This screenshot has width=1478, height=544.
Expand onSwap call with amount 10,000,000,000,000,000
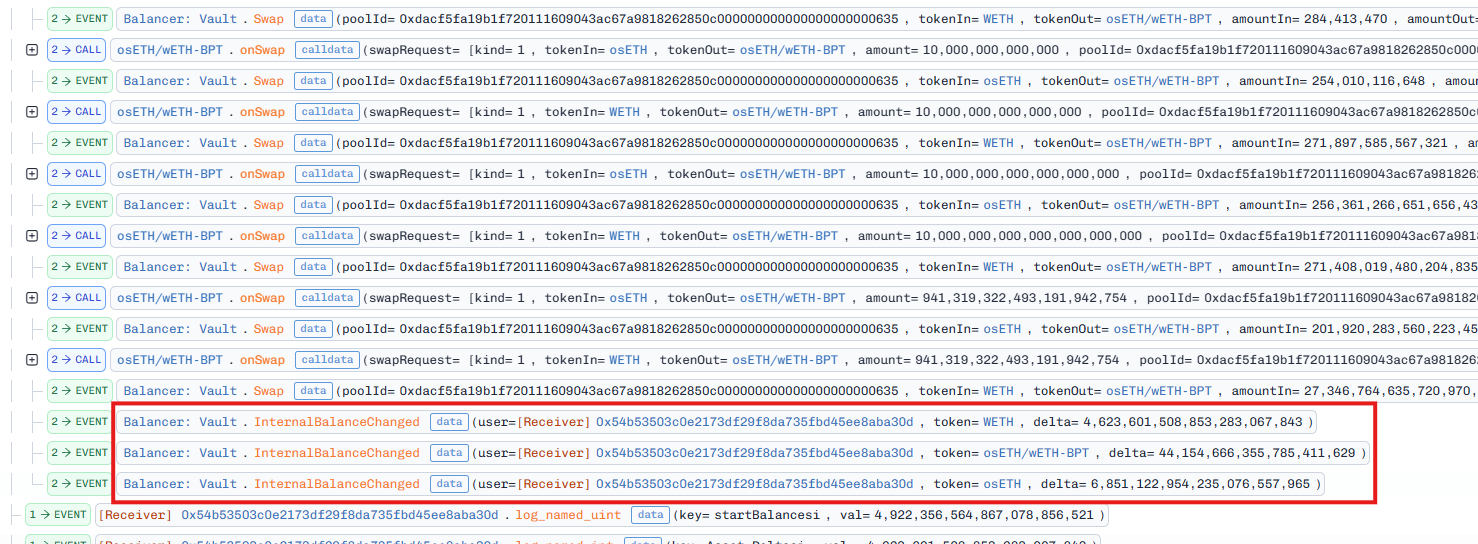[31, 112]
